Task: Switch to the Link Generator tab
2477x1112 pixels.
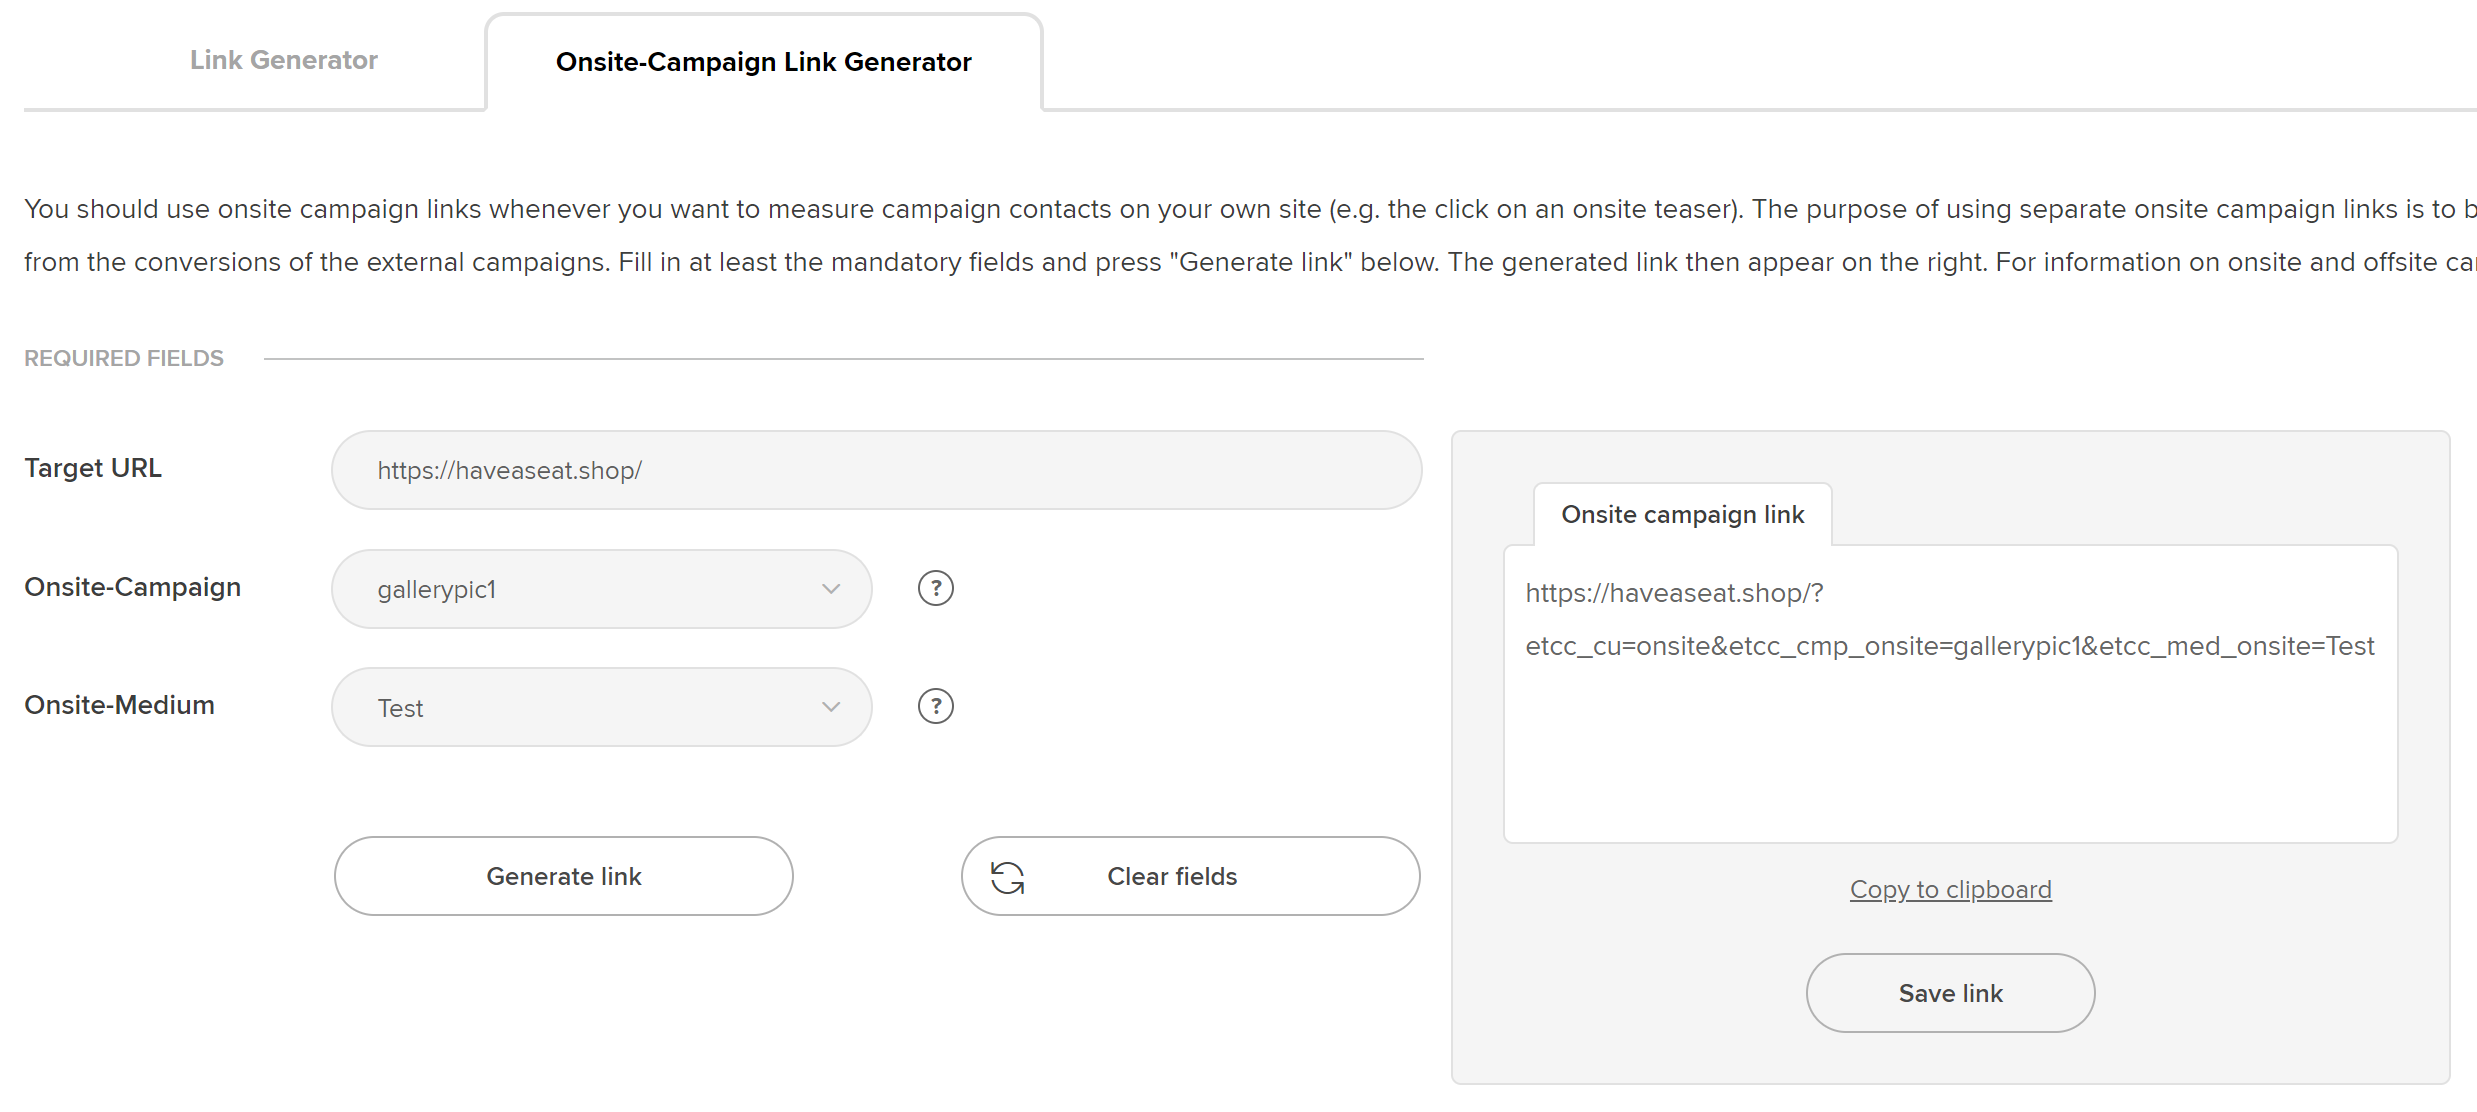Action: (284, 60)
